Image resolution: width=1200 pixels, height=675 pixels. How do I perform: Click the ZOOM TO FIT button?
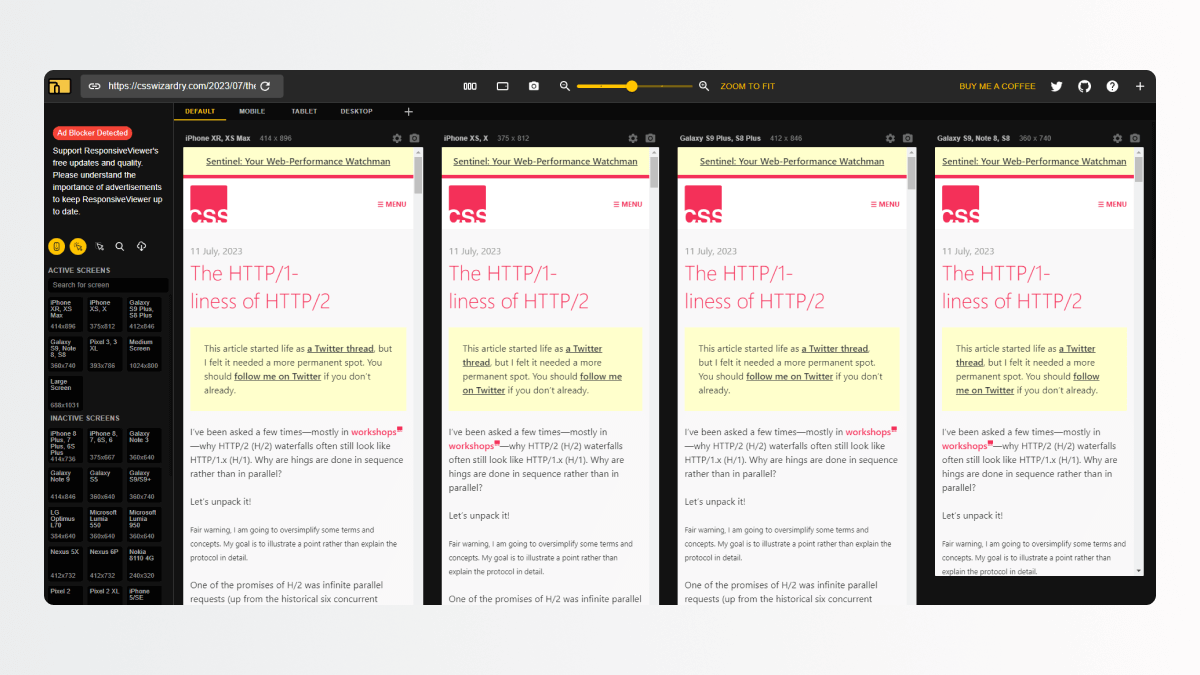747,86
